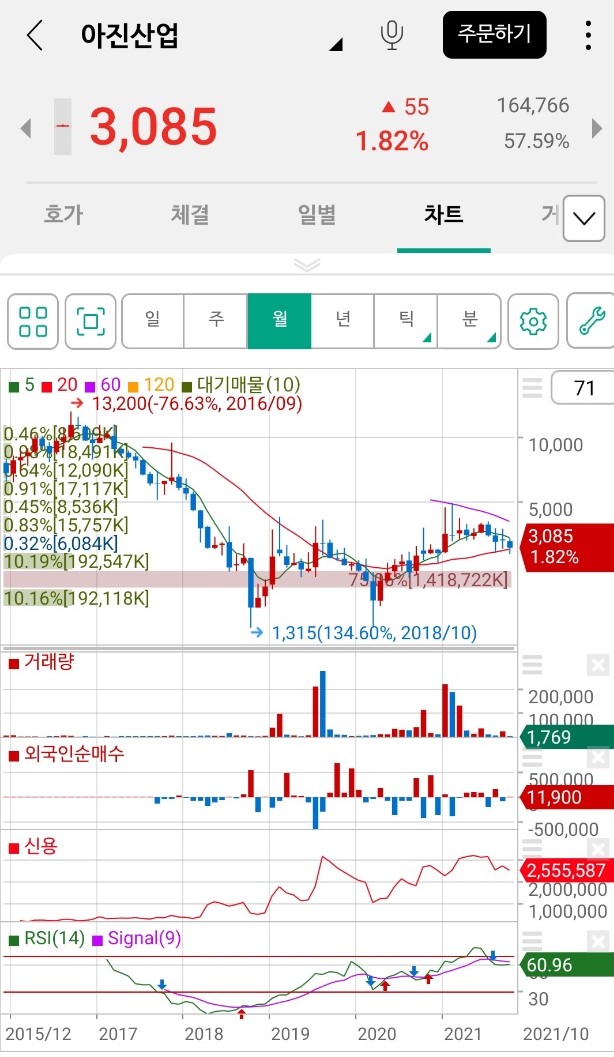Close the RSI(14) indicator panel
This screenshot has width=614, height=1057.
[x=598, y=941]
